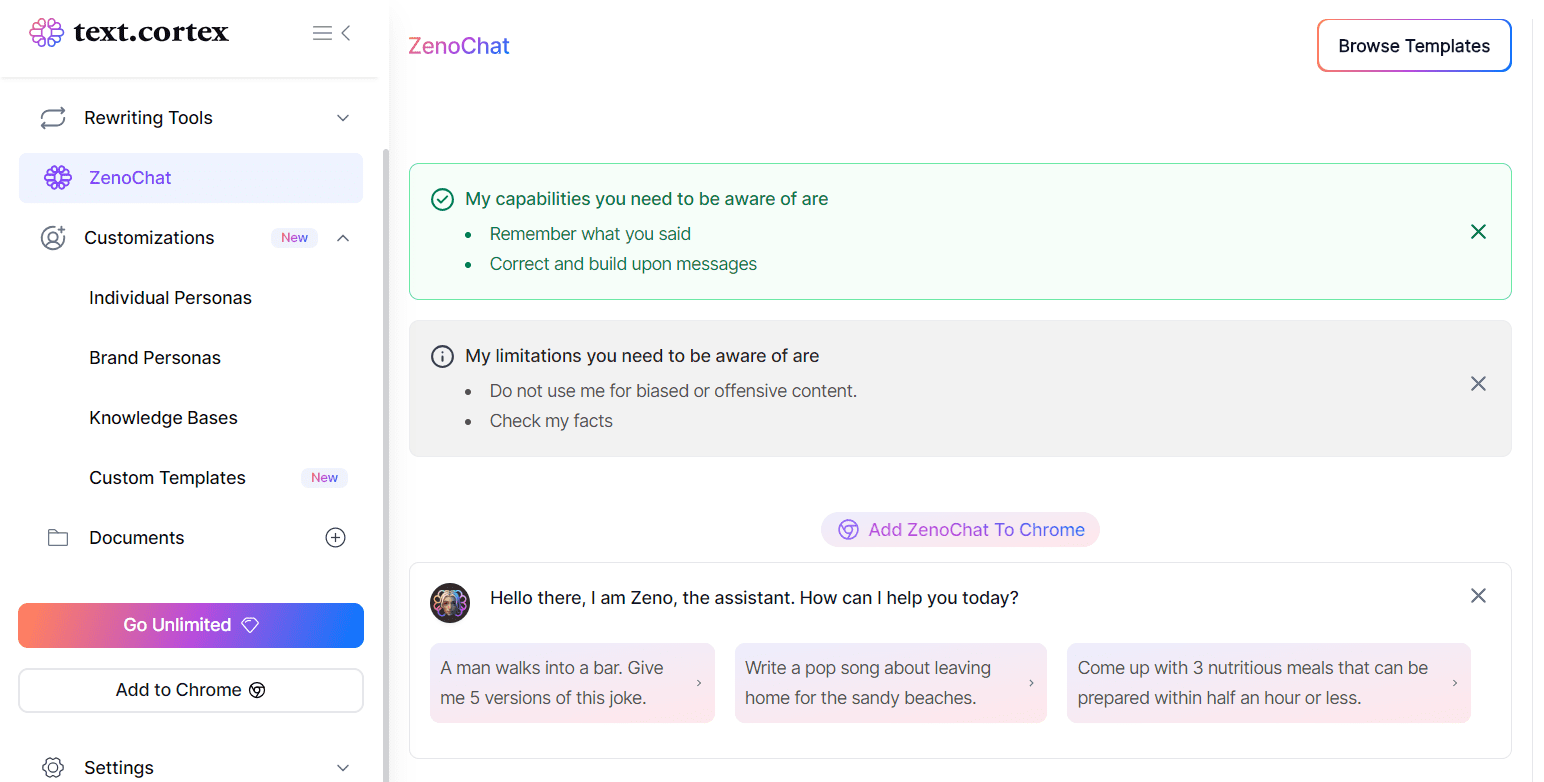1544x782 pixels.
Task: Open Knowledge Bases
Action: click(x=163, y=417)
